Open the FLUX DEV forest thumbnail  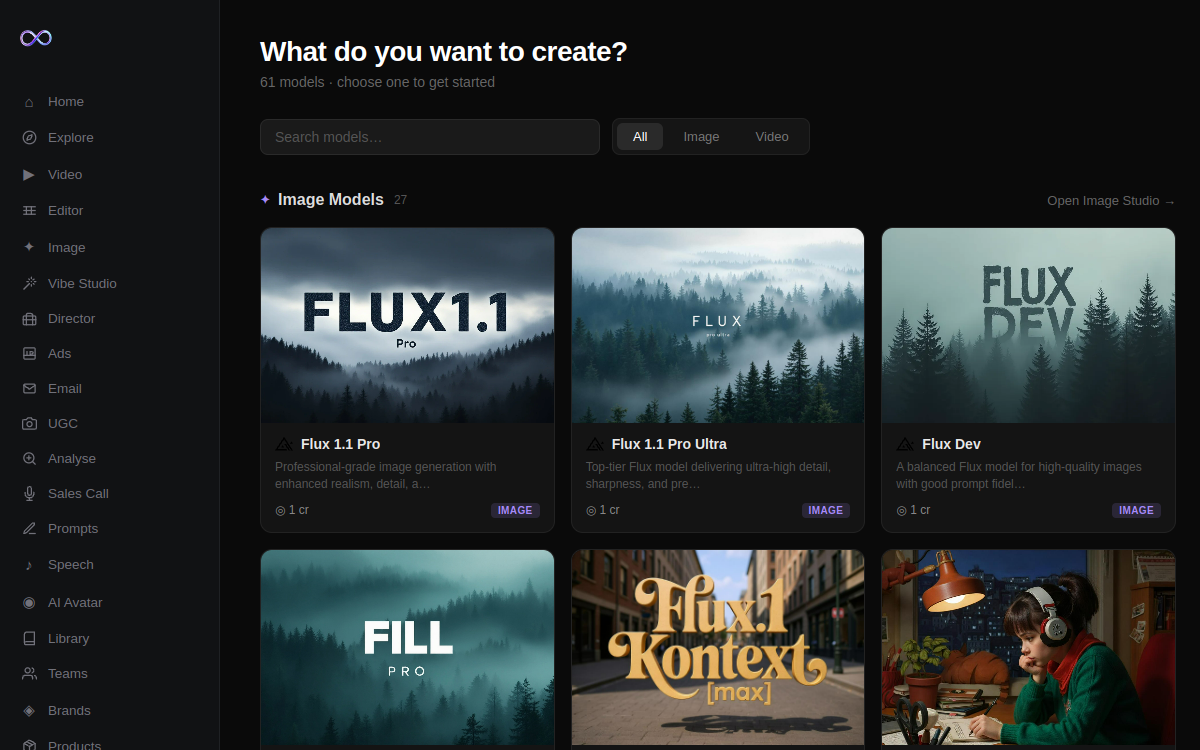pos(1028,325)
